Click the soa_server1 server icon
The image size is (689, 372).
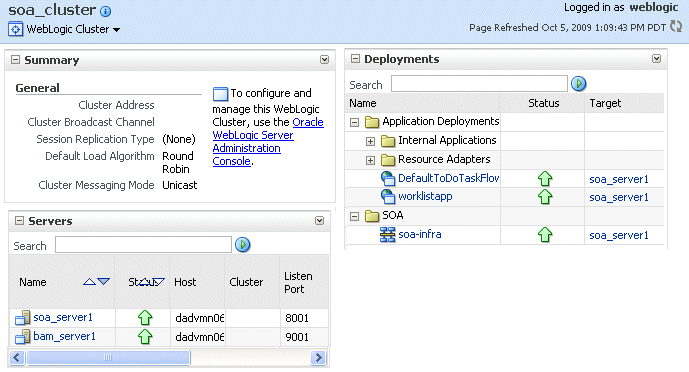(22, 318)
